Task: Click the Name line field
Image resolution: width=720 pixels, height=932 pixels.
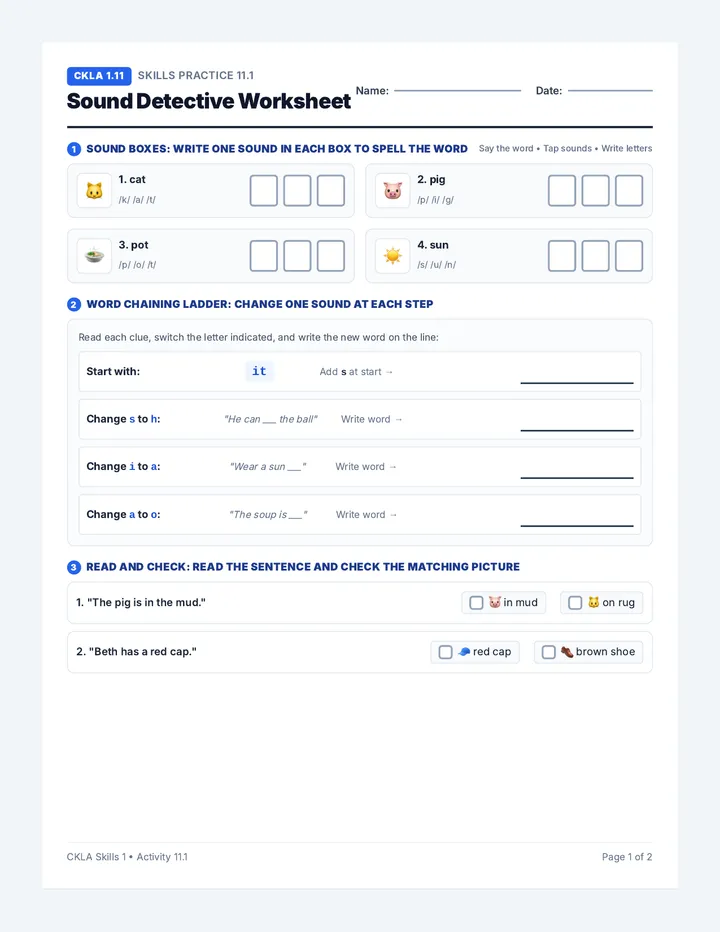Action: point(458,90)
